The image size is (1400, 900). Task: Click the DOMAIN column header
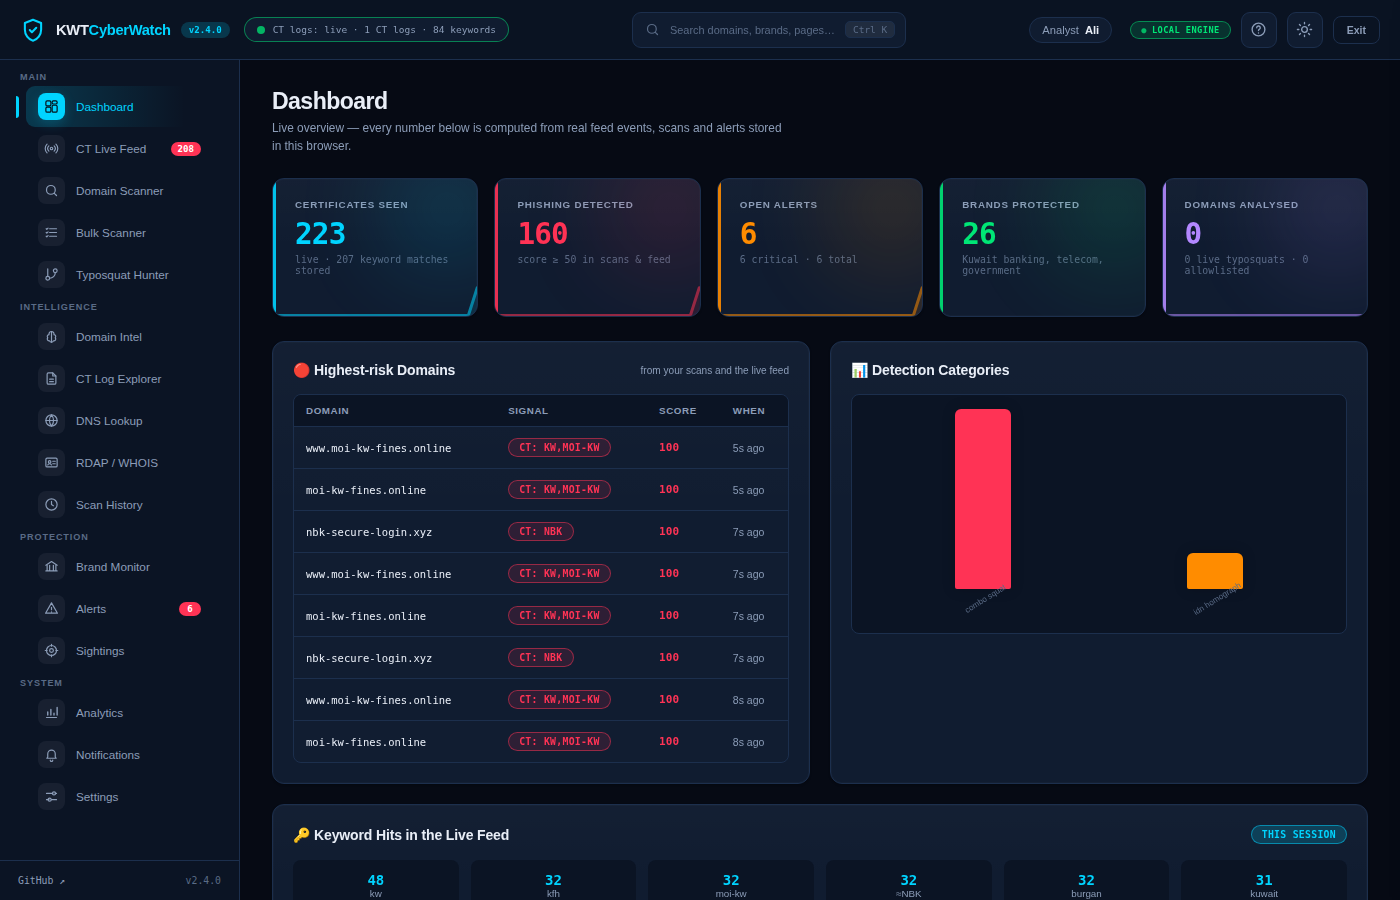click(327, 411)
